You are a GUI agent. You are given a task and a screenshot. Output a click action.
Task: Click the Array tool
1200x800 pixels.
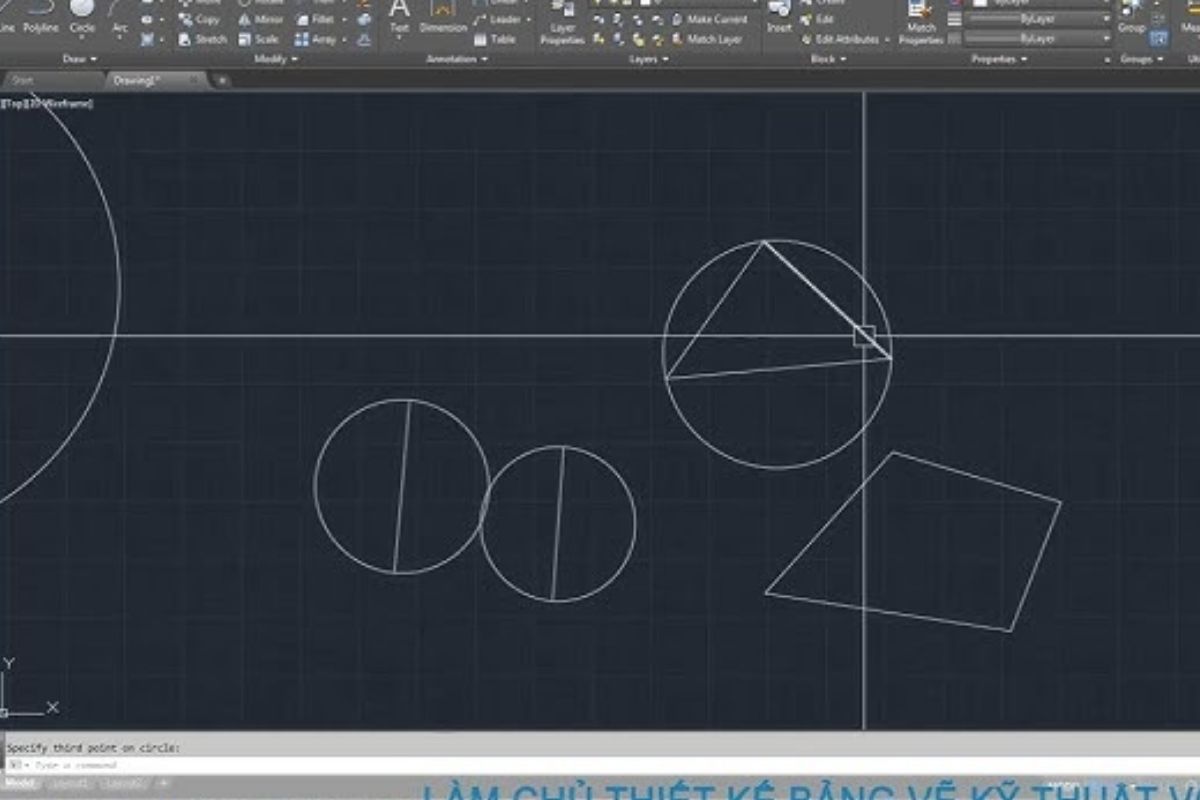[314, 39]
